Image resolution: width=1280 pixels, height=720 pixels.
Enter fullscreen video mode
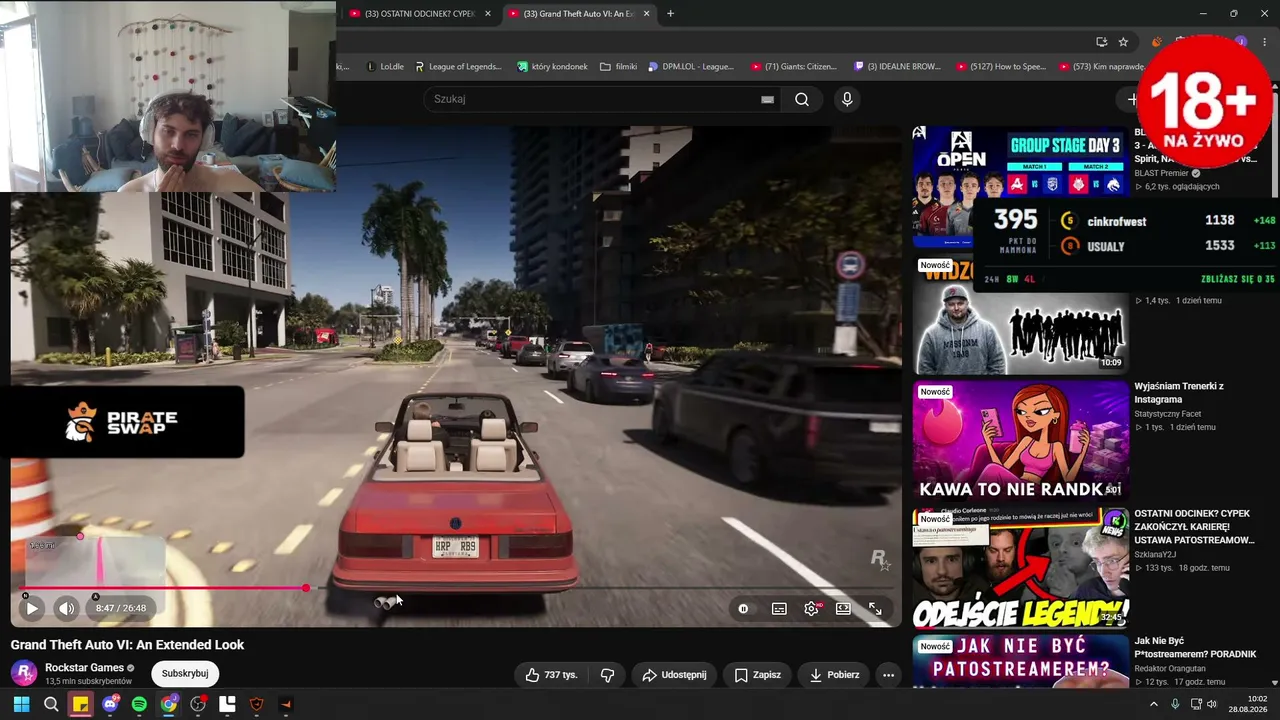(875, 608)
